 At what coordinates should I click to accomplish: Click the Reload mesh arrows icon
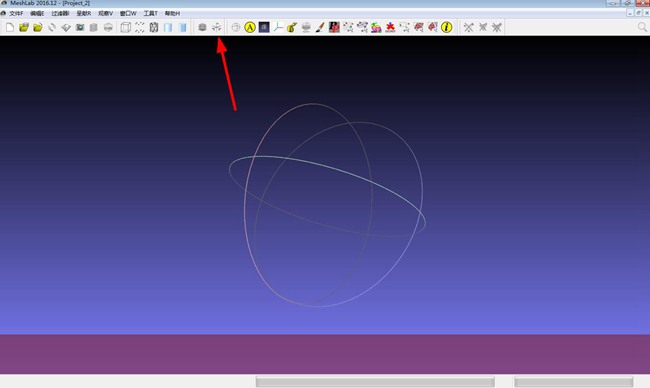point(52,27)
